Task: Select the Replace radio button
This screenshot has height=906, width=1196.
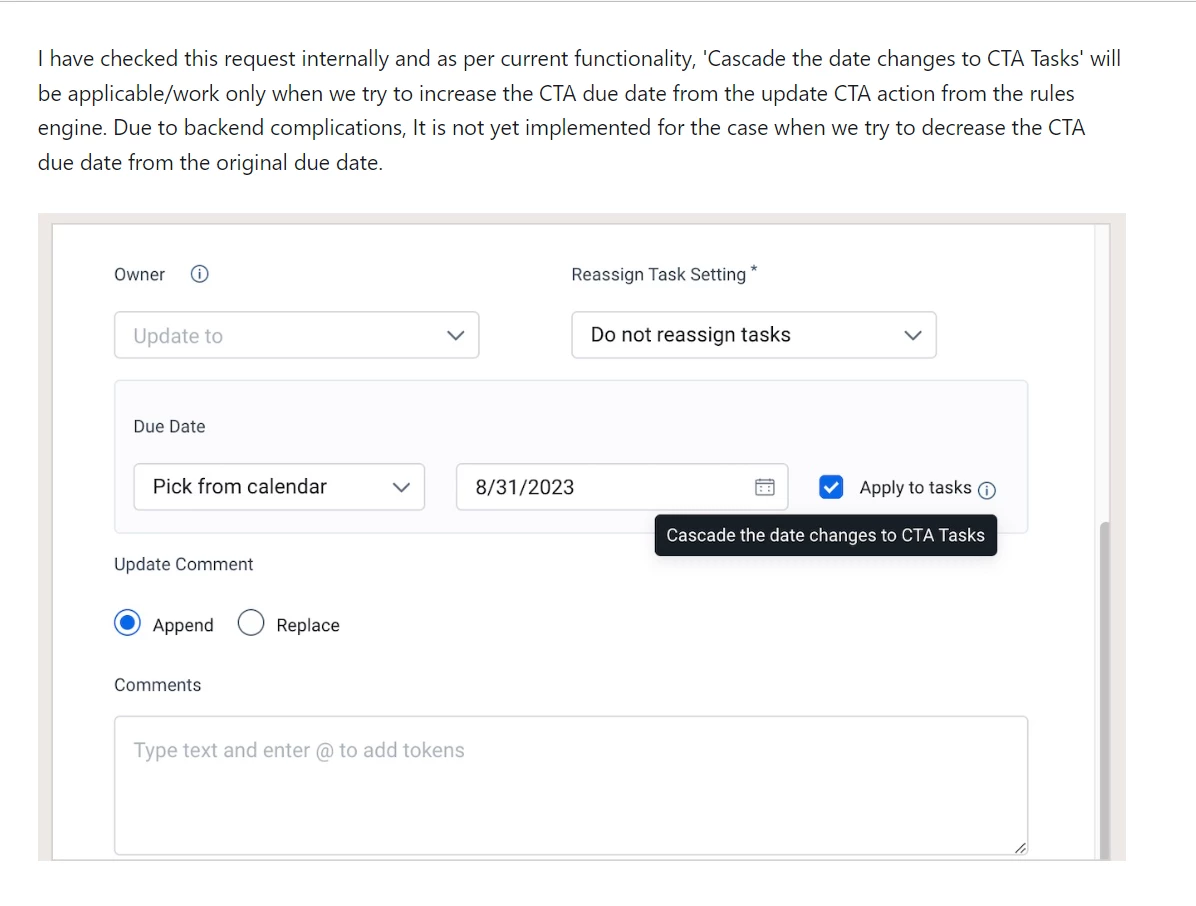Action: coord(251,622)
